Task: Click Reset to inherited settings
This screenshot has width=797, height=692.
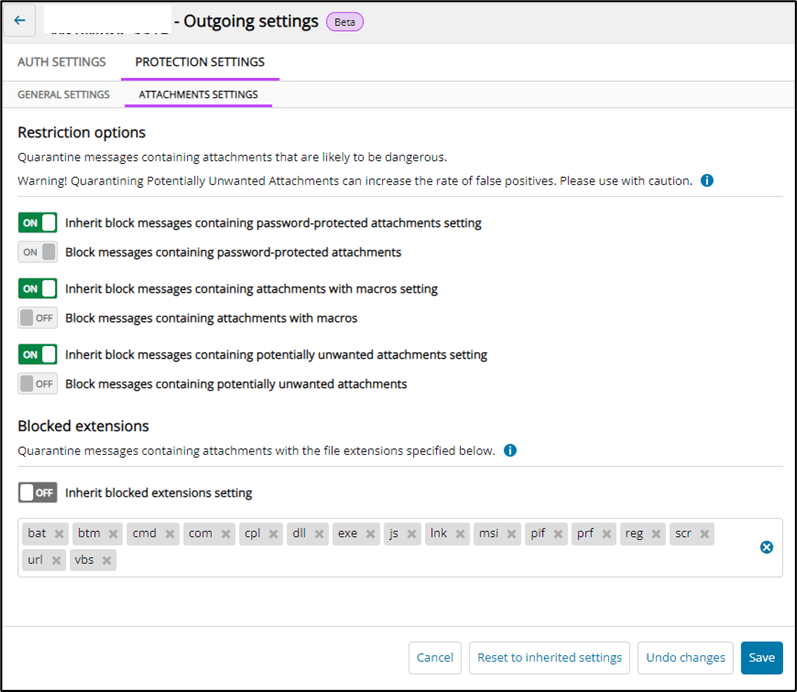Action: click(x=549, y=657)
